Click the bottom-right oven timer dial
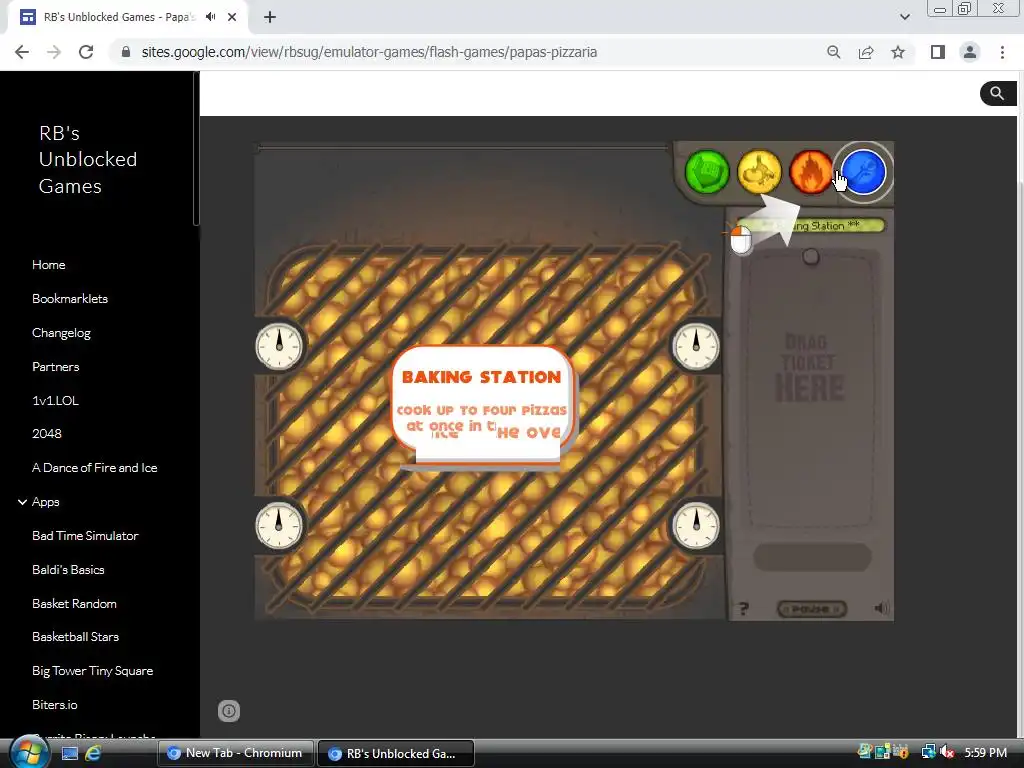Viewport: 1024px width, 768px height. click(x=696, y=526)
